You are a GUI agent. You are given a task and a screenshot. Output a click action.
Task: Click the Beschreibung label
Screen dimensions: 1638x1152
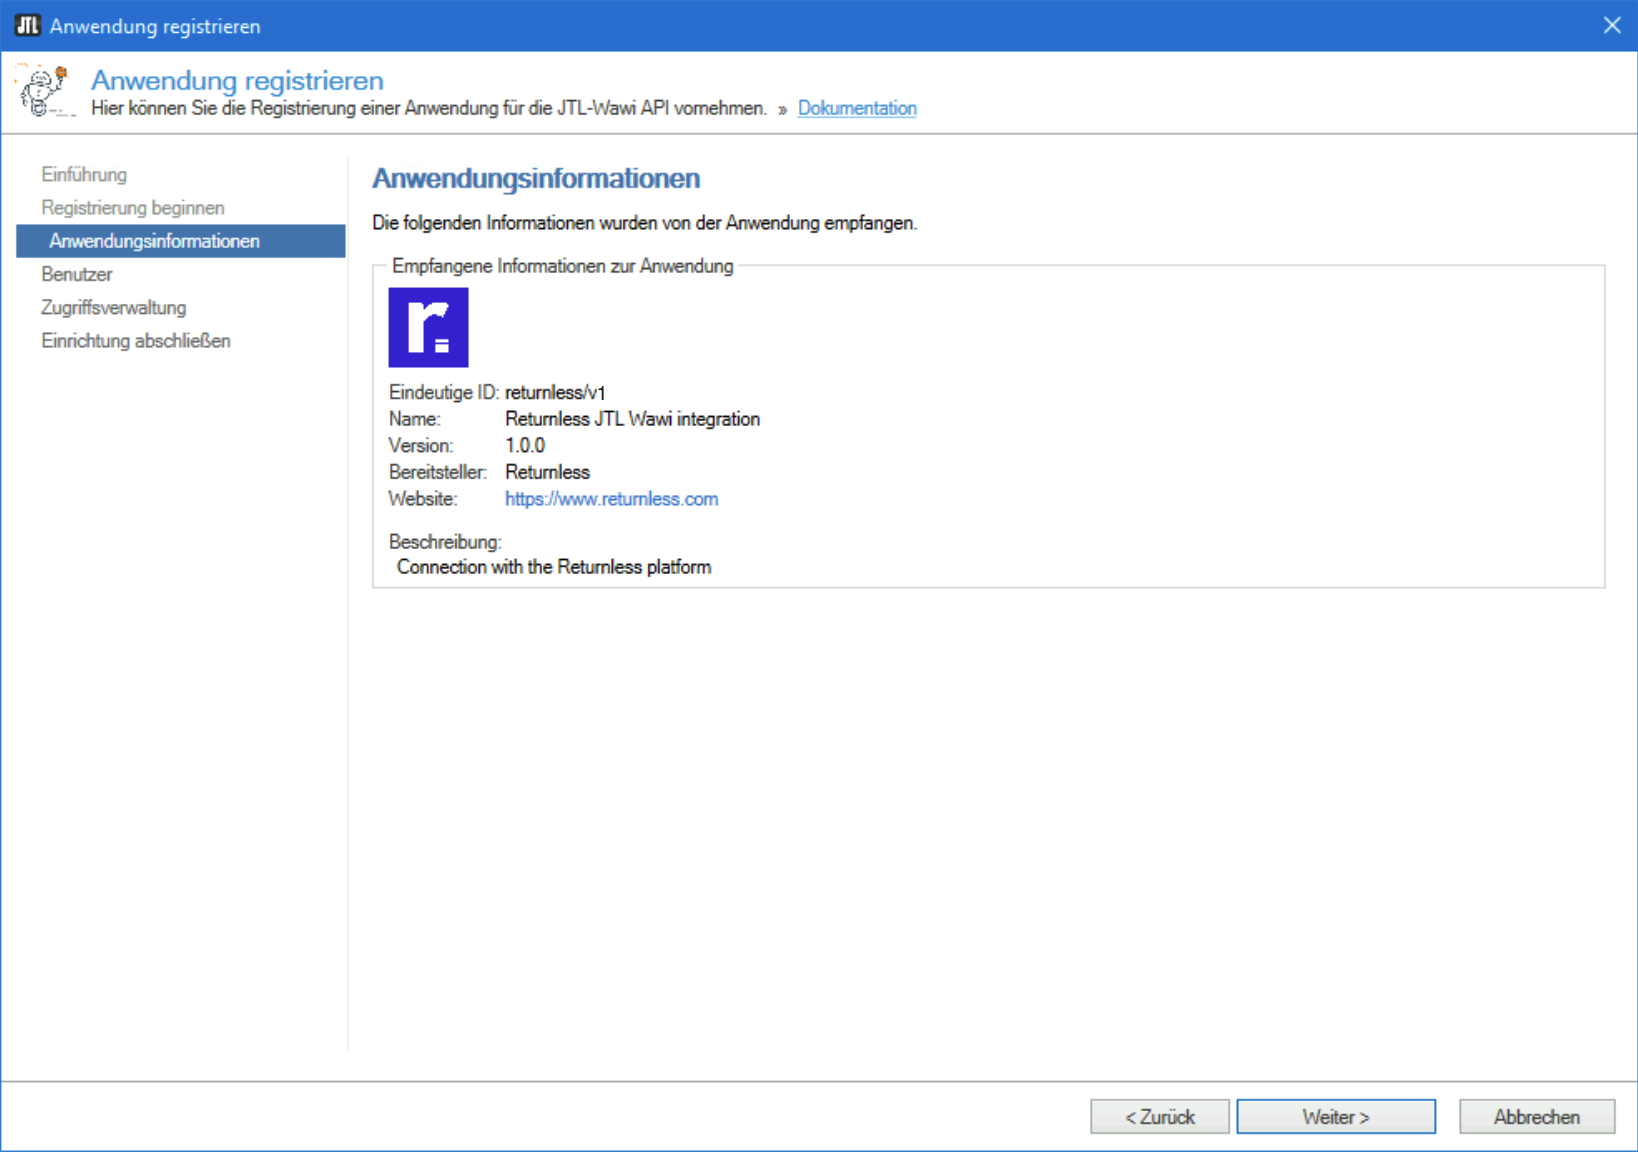(445, 542)
